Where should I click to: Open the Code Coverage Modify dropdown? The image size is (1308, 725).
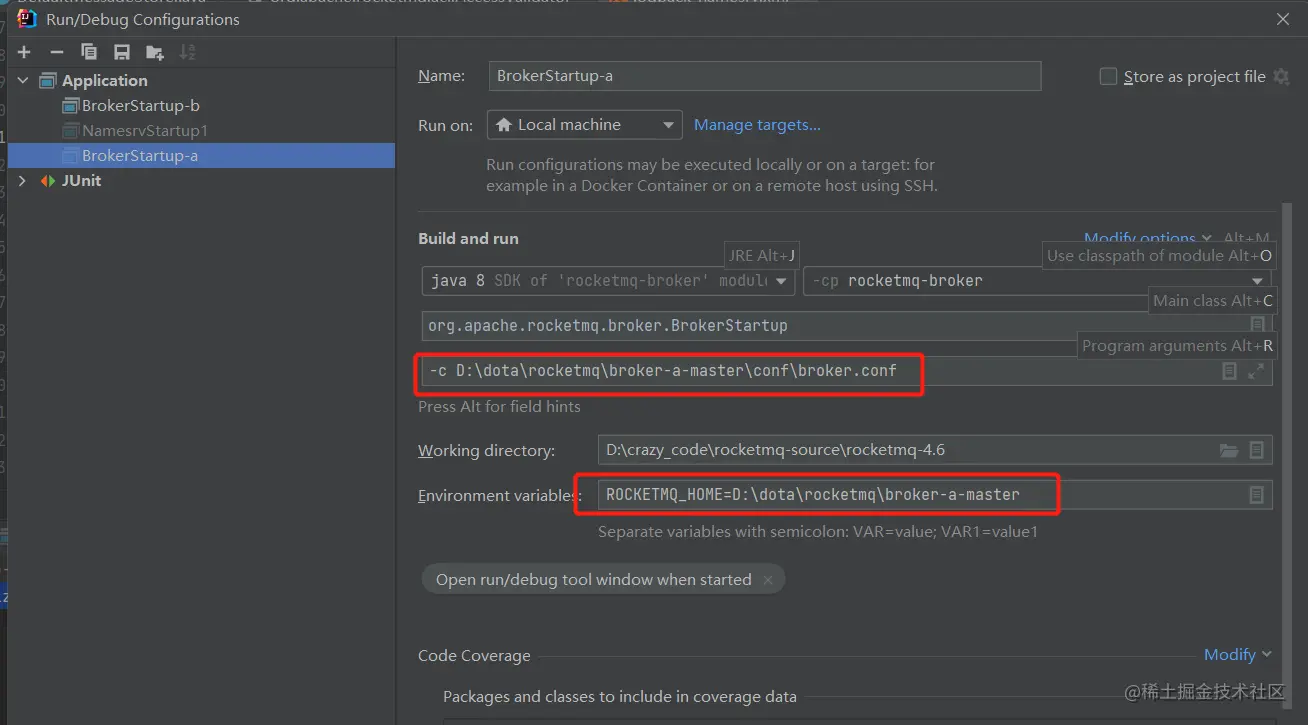point(1238,655)
